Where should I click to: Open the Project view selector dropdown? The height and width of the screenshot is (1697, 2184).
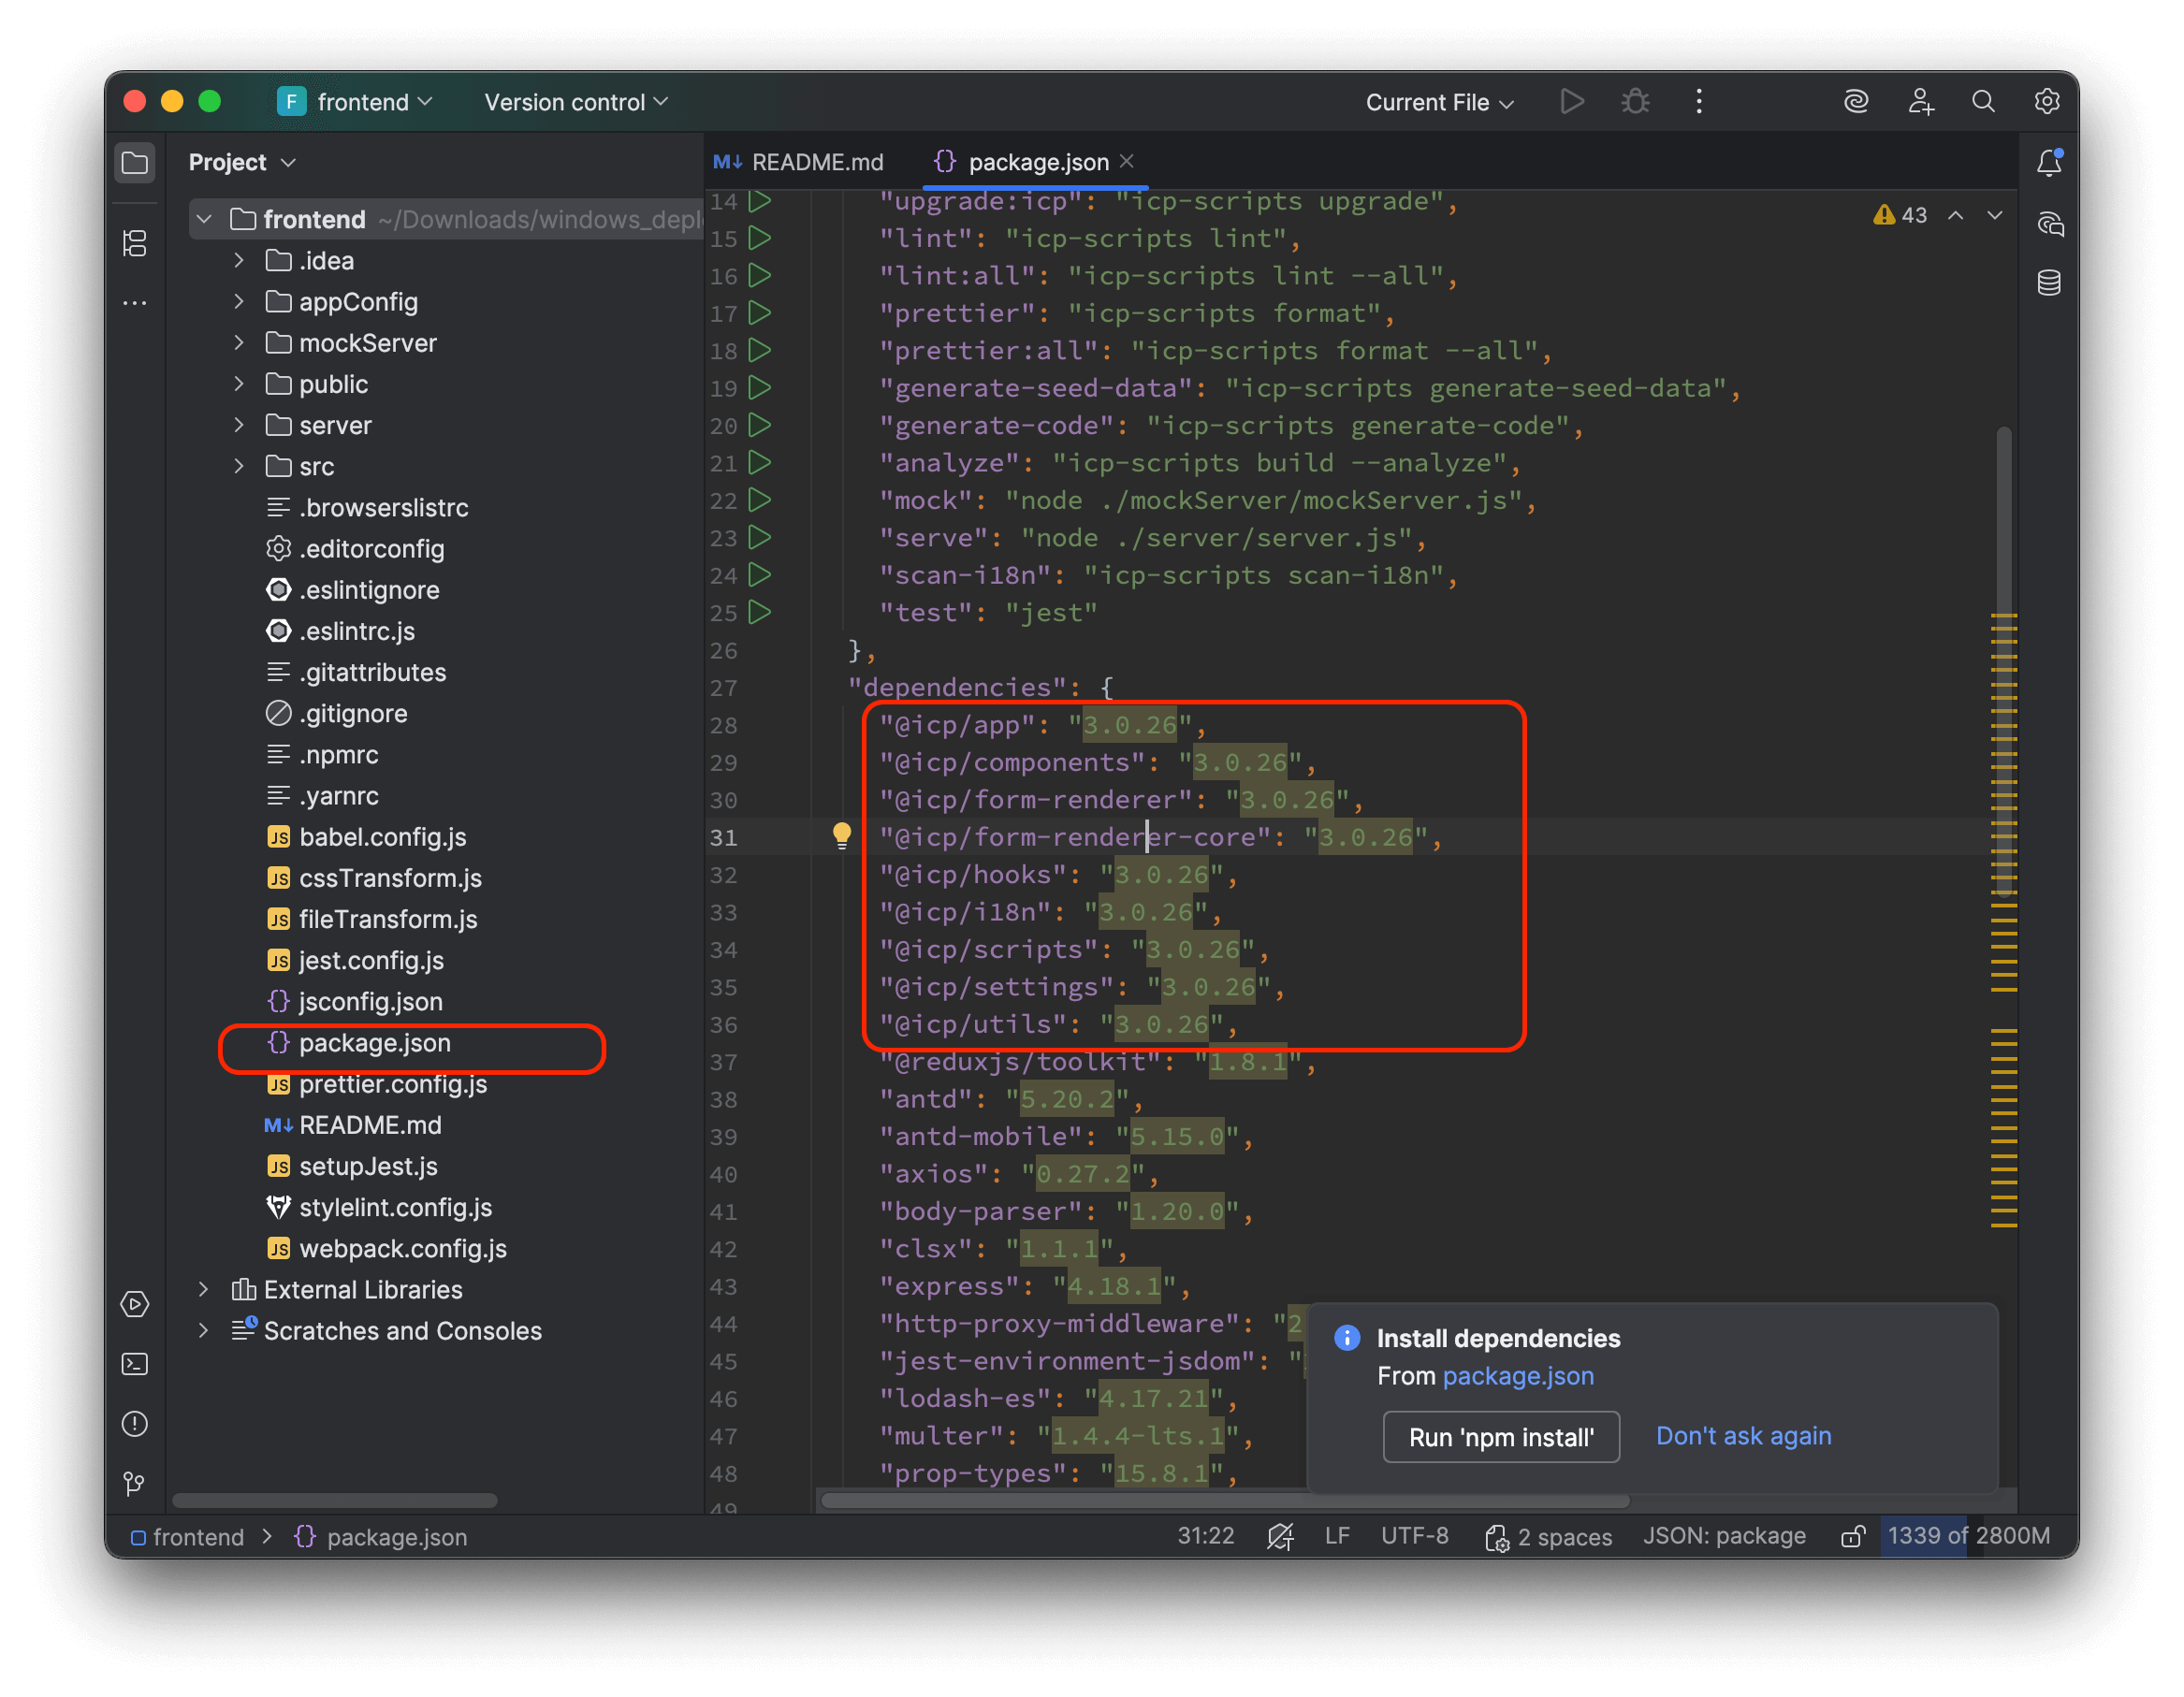point(242,162)
